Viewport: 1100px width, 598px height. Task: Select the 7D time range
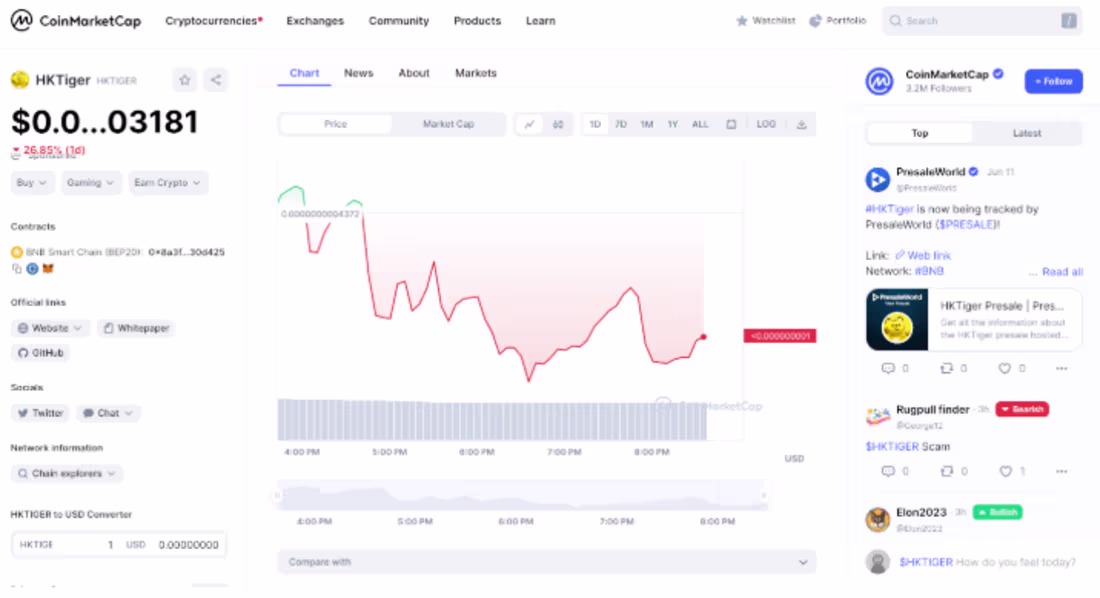[x=621, y=124]
